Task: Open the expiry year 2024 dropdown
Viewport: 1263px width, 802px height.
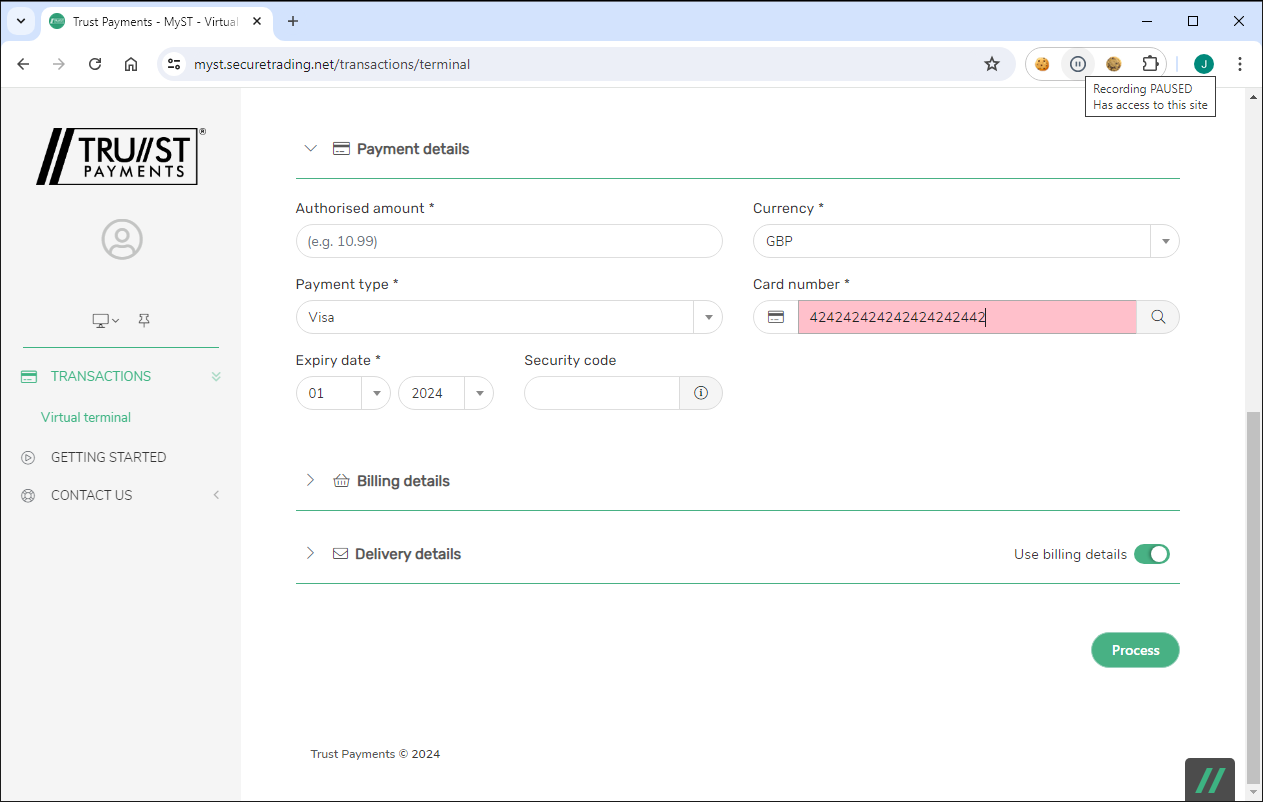Action: pyautogui.click(x=446, y=393)
